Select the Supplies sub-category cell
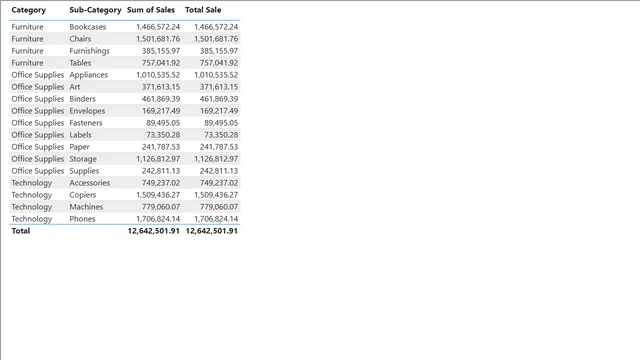Screen dimensions: 640x360 click(84, 171)
